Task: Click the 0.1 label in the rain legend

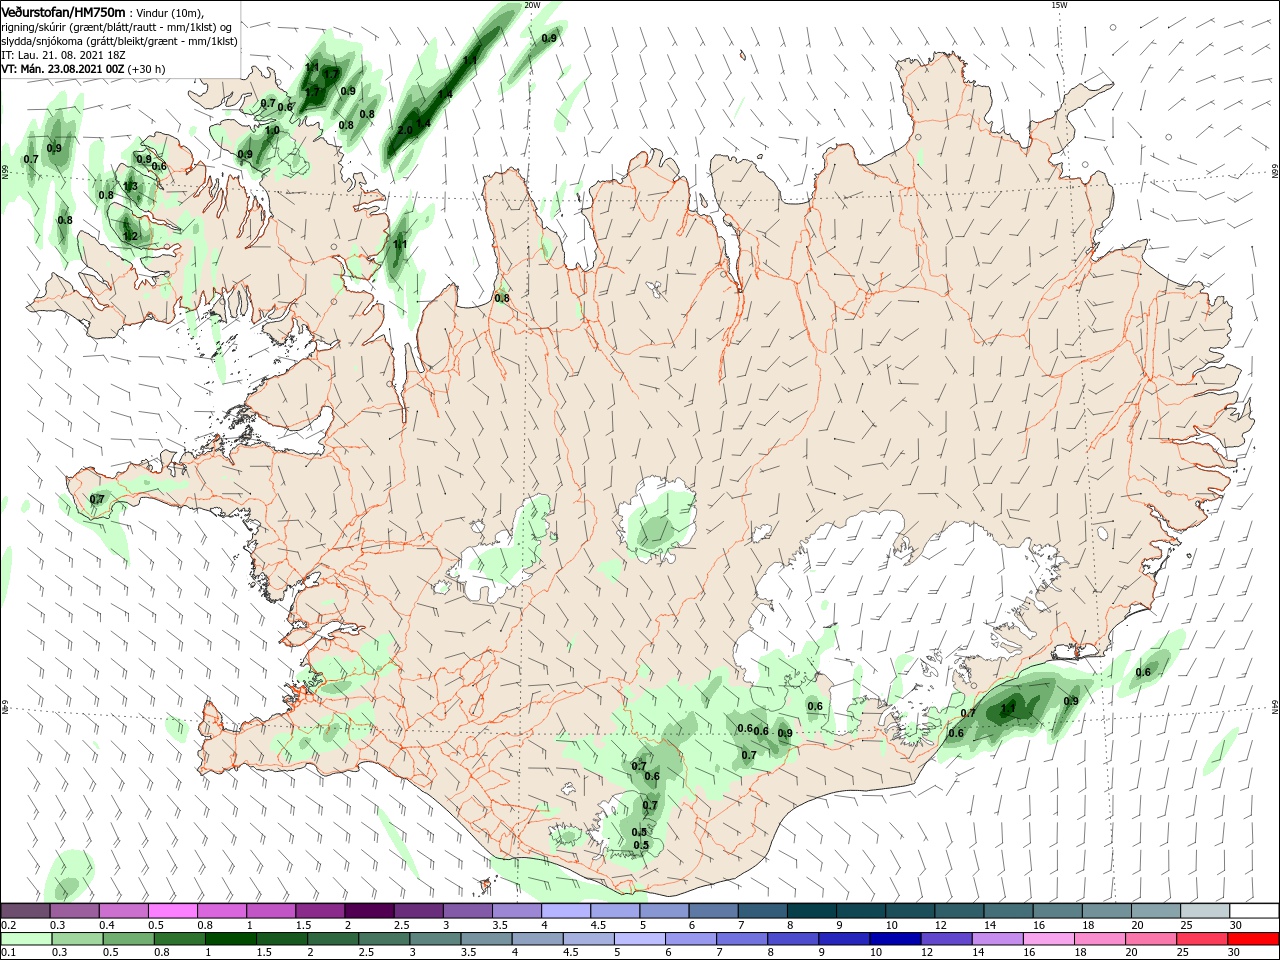Action: (x=9, y=953)
